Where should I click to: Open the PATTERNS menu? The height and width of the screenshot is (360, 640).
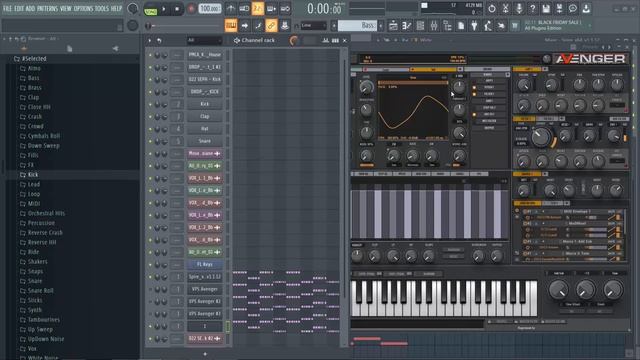pyautogui.click(x=48, y=8)
